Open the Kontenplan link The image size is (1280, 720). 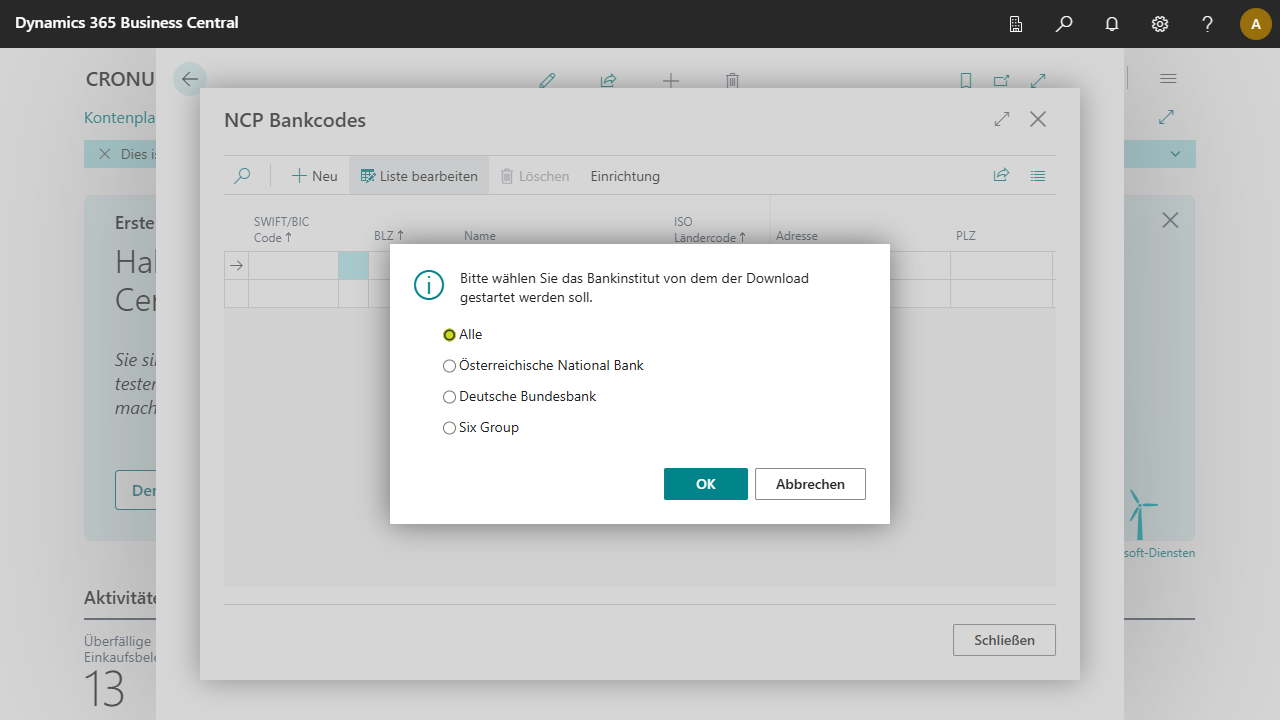[x=119, y=118]
